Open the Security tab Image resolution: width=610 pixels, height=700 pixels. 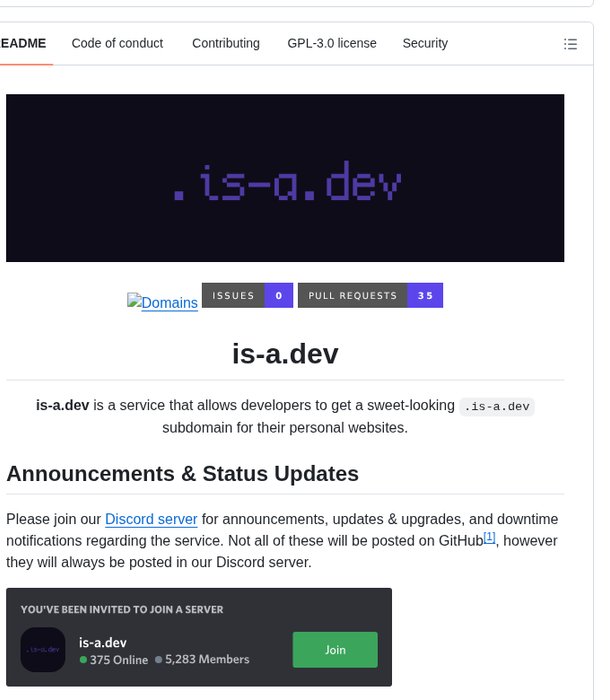pos(425,43)
